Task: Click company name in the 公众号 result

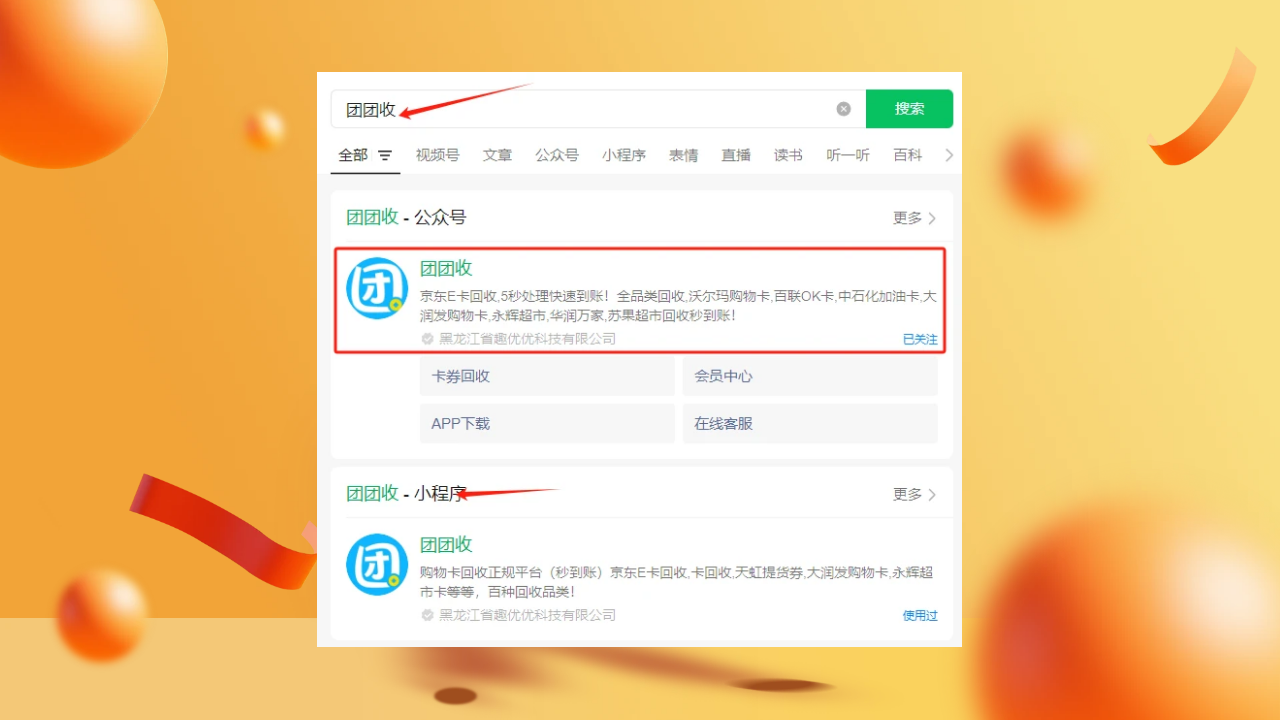Action: coord(528,339)
